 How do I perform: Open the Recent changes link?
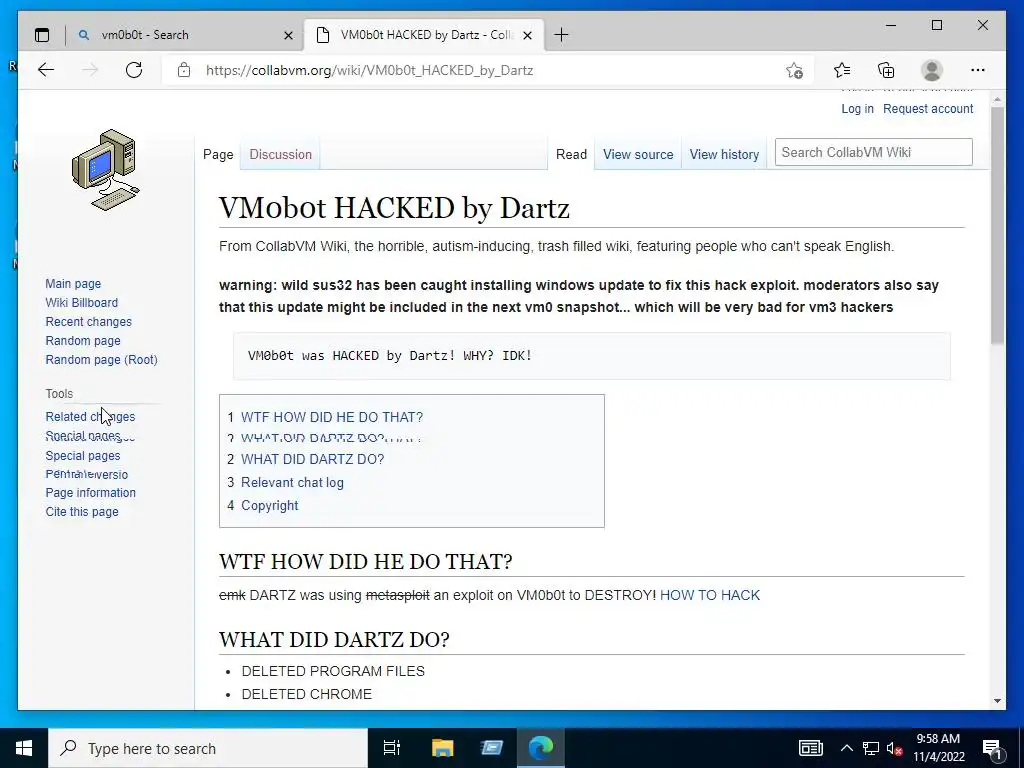pos(88,321)
